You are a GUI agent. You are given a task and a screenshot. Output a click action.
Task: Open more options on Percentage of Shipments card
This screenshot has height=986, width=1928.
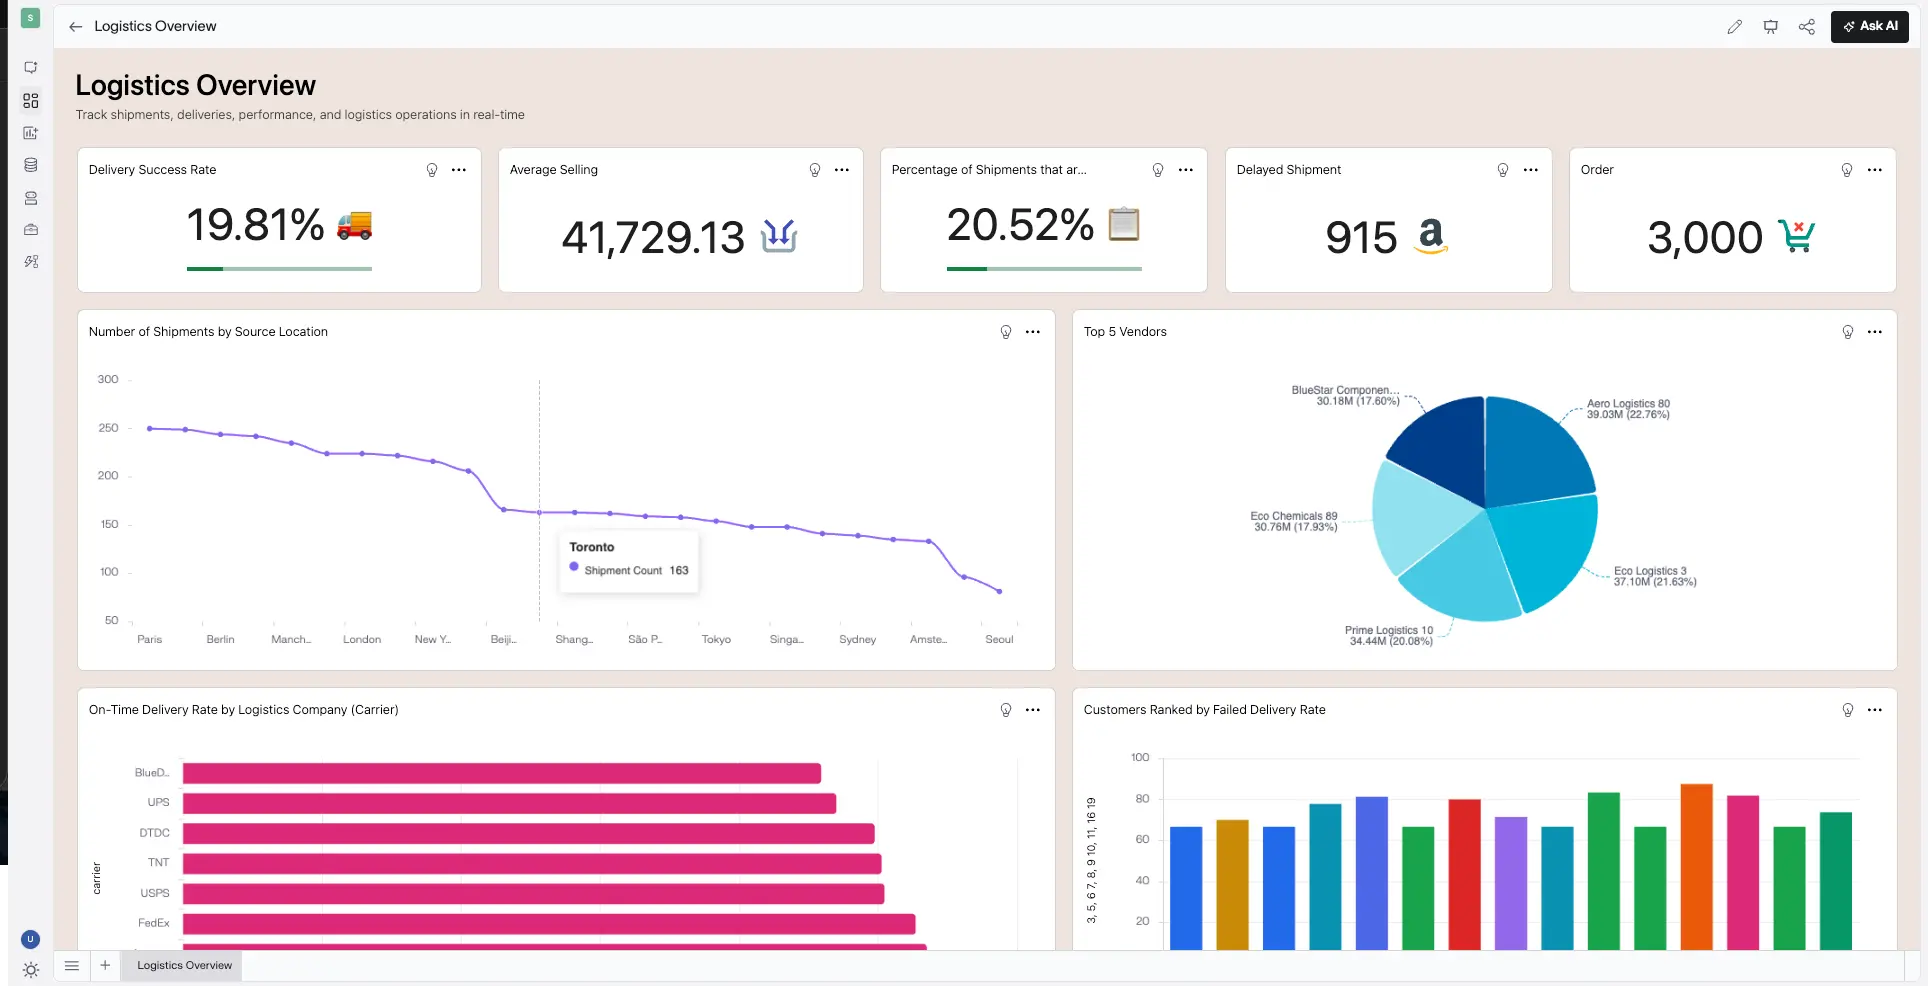[1186, 170]
